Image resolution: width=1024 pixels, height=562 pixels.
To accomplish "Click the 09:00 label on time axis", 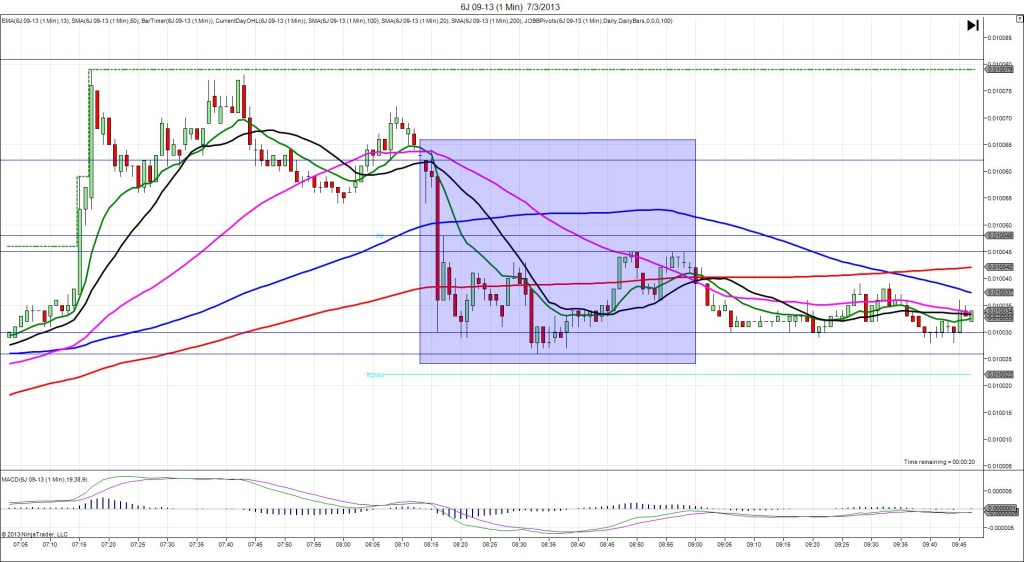I will (694, 545).
